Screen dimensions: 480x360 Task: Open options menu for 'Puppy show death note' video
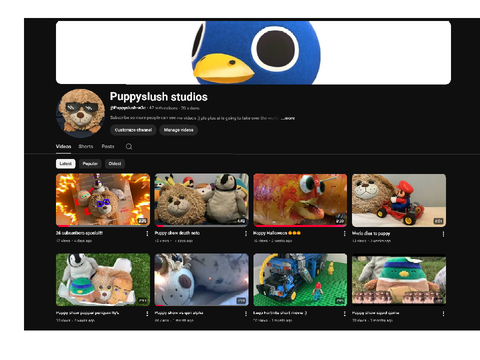(x=246, y=234)
